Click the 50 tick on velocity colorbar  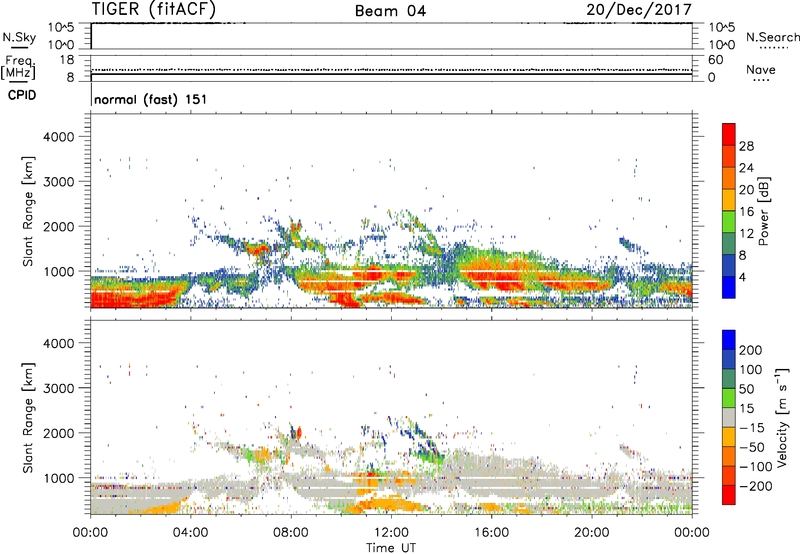coord(746,389)
